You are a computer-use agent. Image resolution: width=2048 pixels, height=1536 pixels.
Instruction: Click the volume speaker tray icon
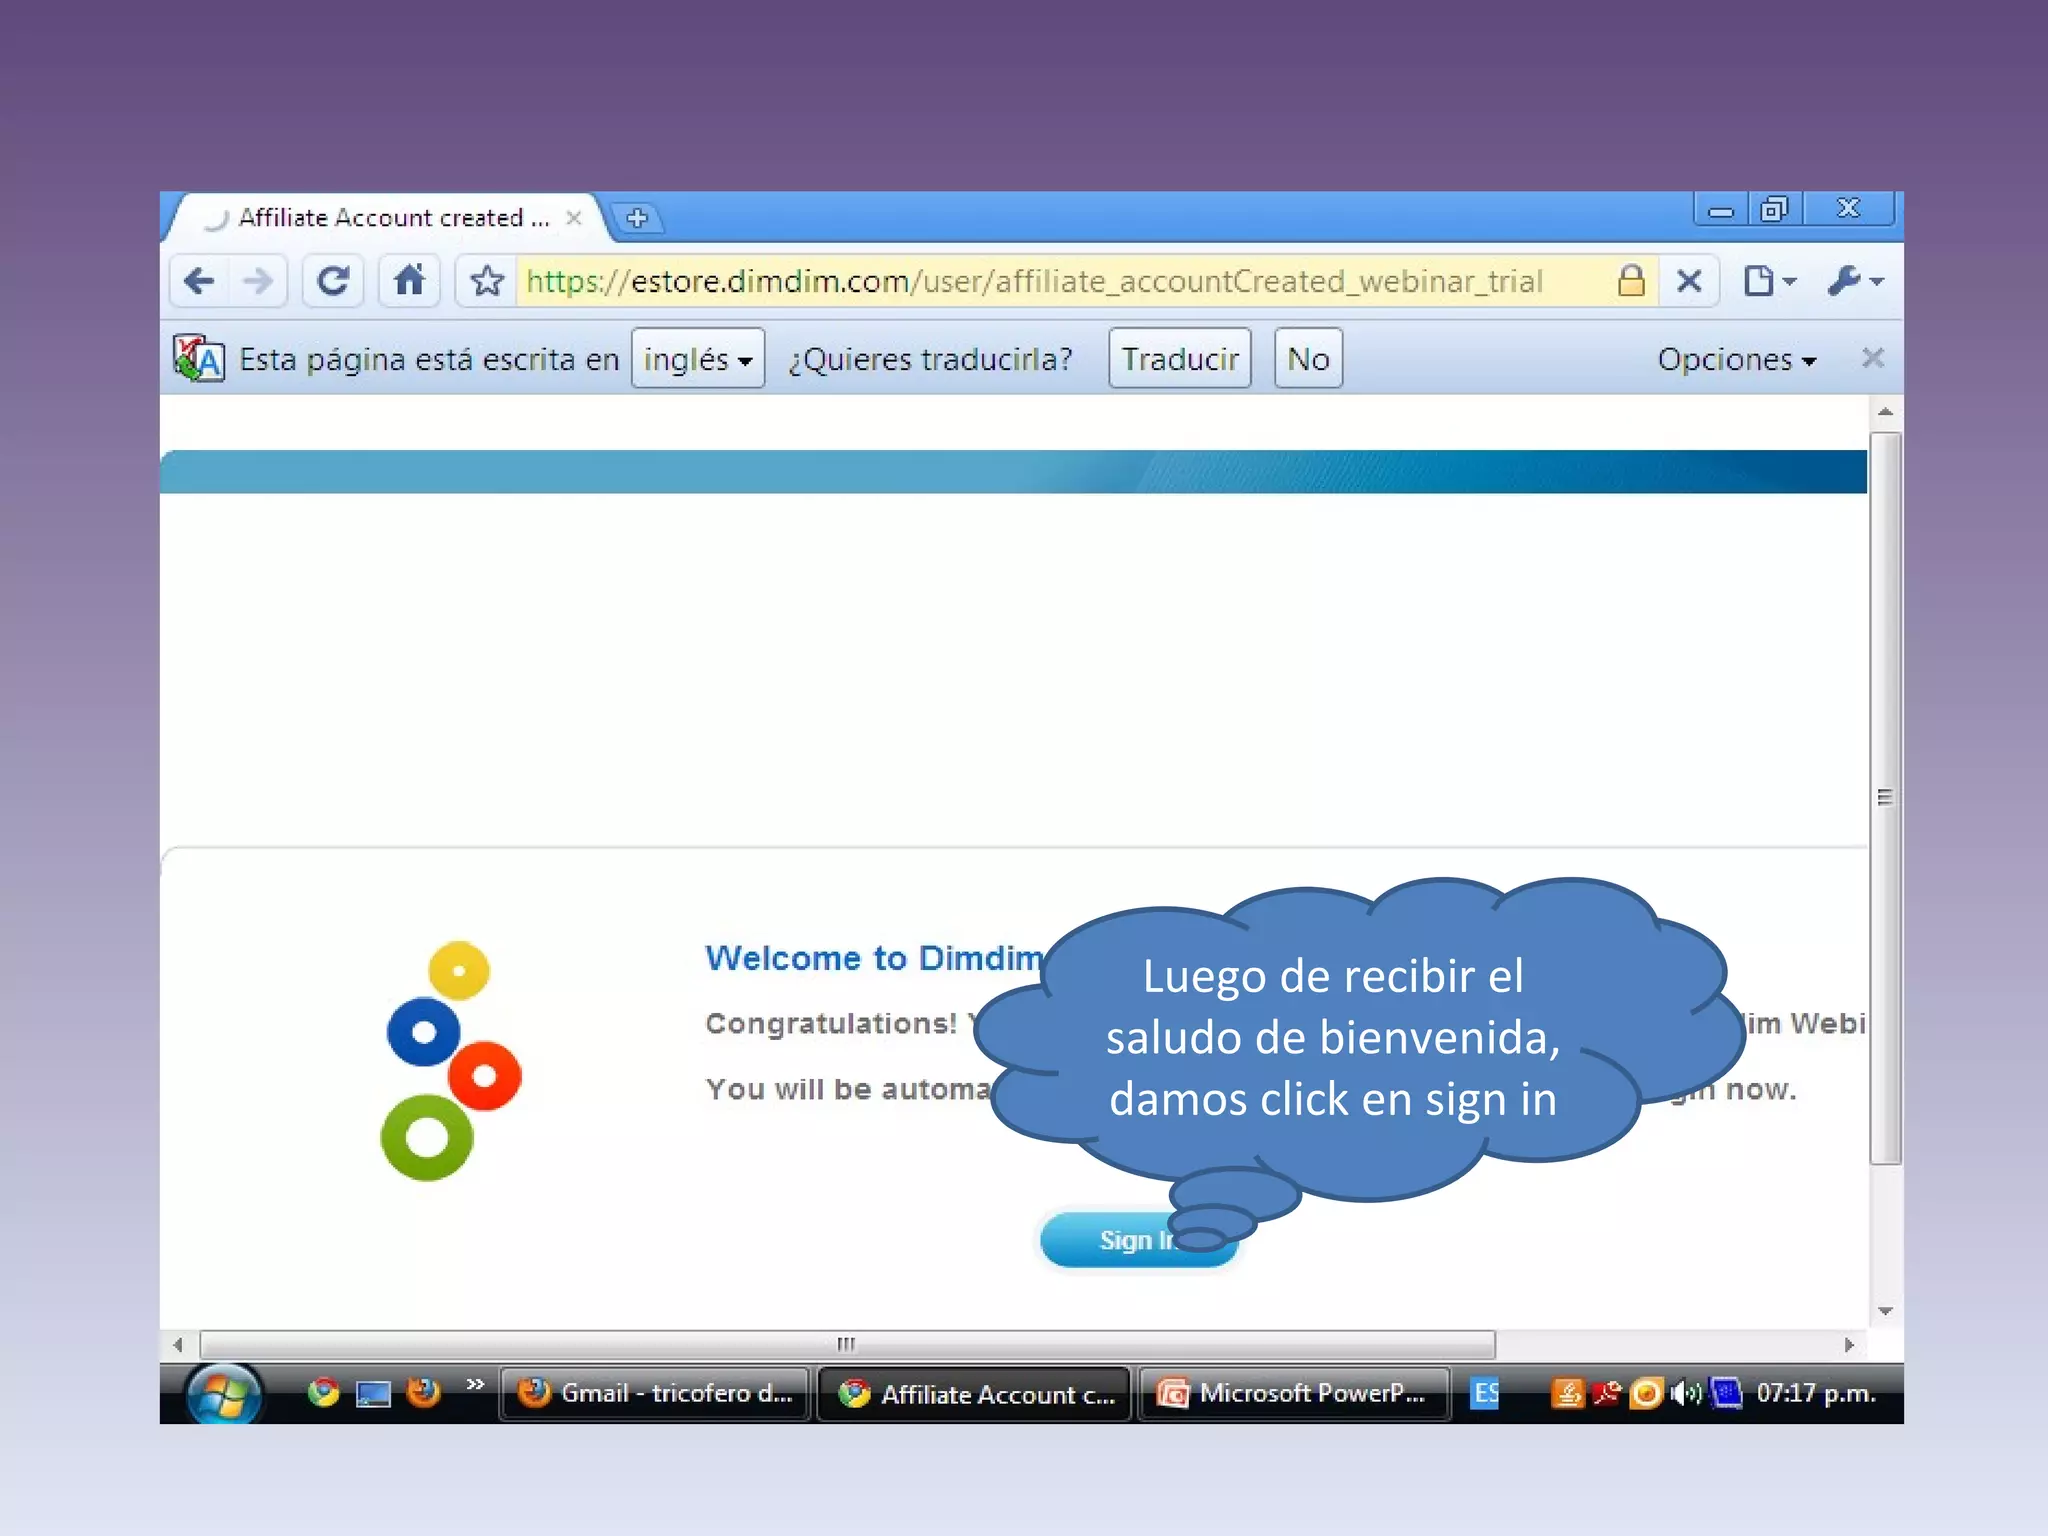click(x=1685, y=1393)
